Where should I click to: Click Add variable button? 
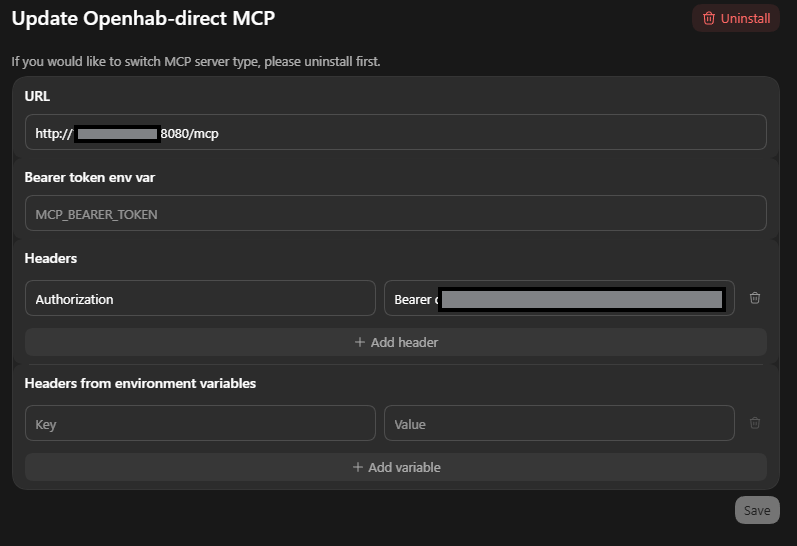[x=395, y=467]
